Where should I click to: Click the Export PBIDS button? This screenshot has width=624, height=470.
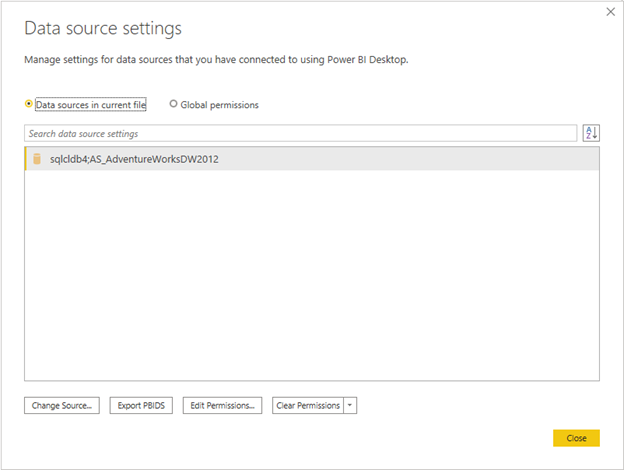[x=141, y=405]
